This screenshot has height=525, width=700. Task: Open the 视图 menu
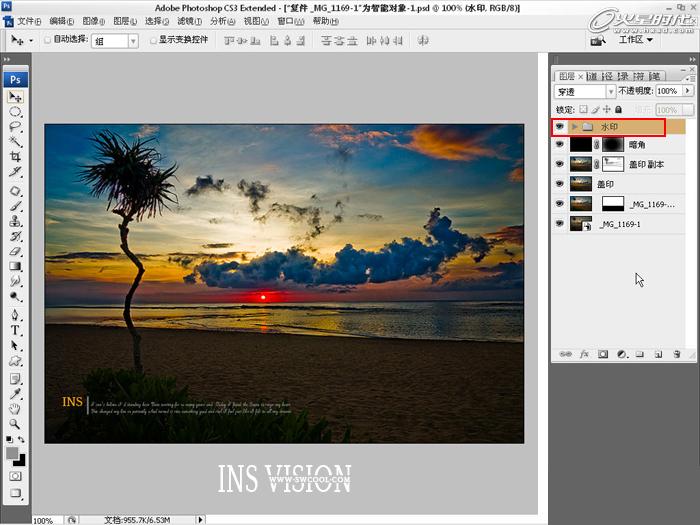pyautogui.click(x=256, y=21)
